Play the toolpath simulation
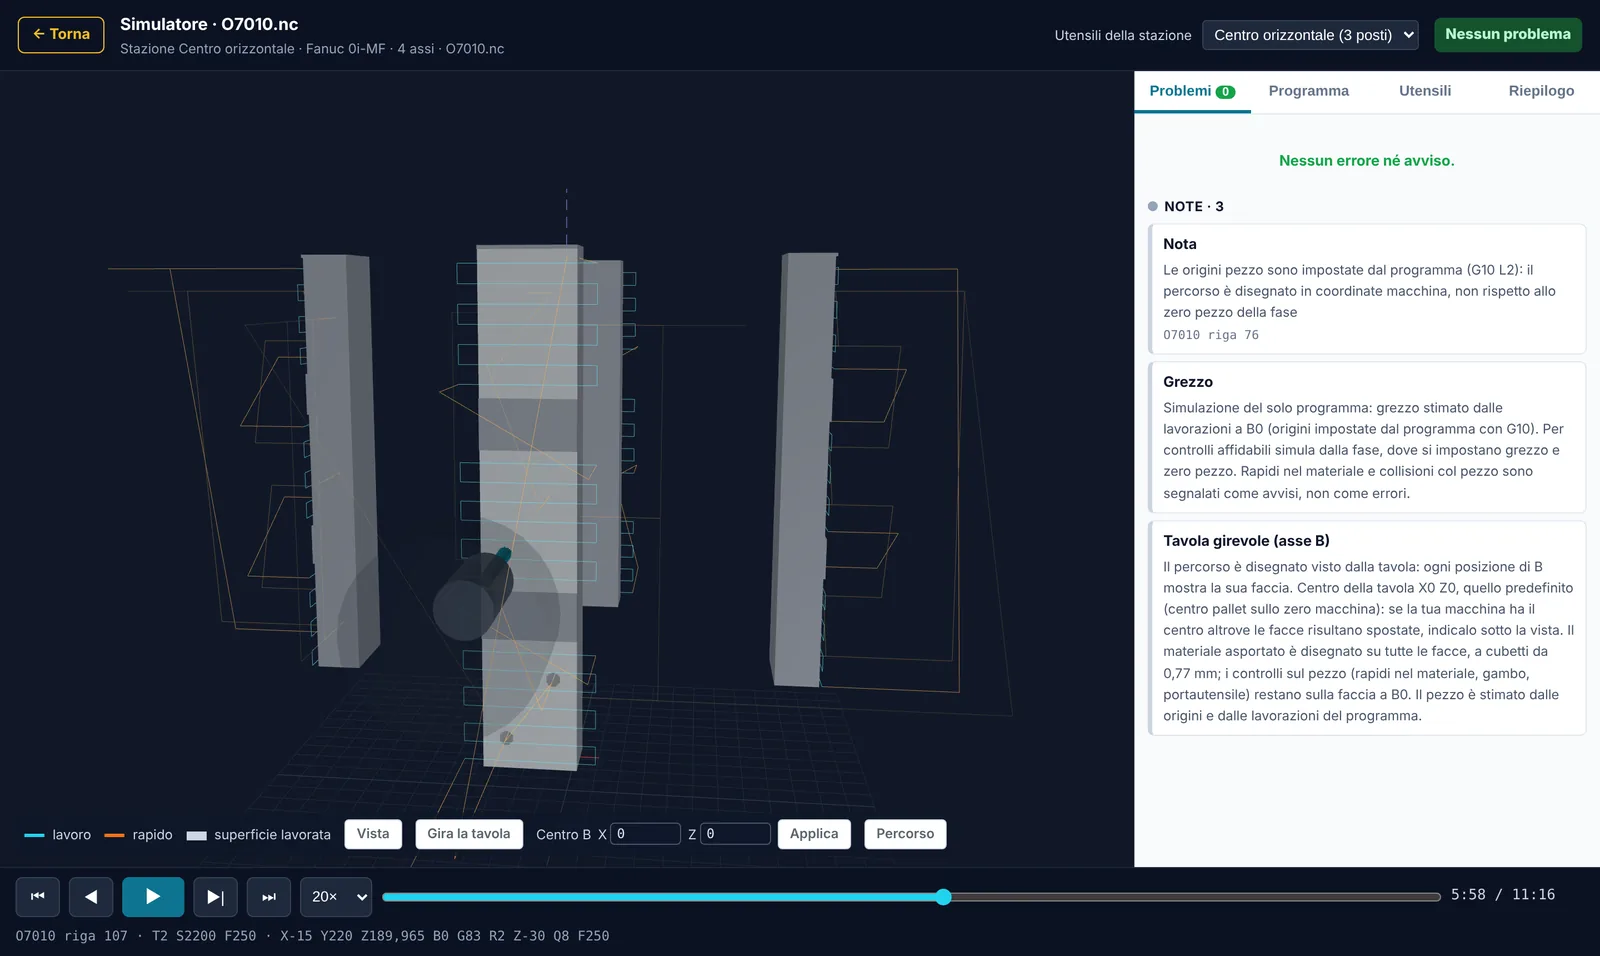Viewport: 1600px width, 956px height. (x=153, y=897)
